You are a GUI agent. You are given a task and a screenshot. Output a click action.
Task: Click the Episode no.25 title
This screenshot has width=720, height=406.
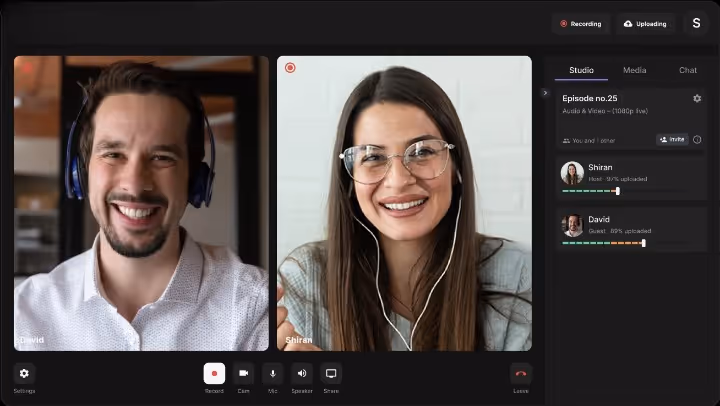[x=590, y=98]
